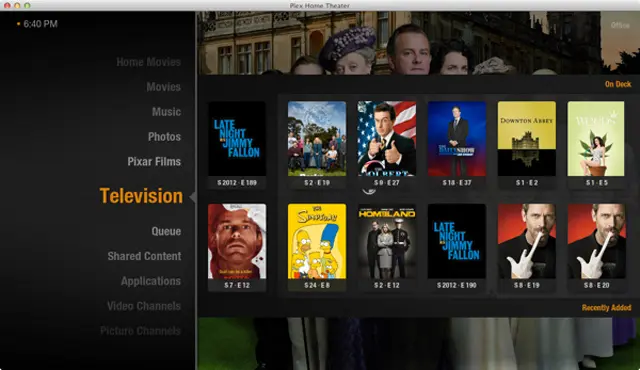Select the Movies library
This screenshot has width=640, height=370.
163,87
